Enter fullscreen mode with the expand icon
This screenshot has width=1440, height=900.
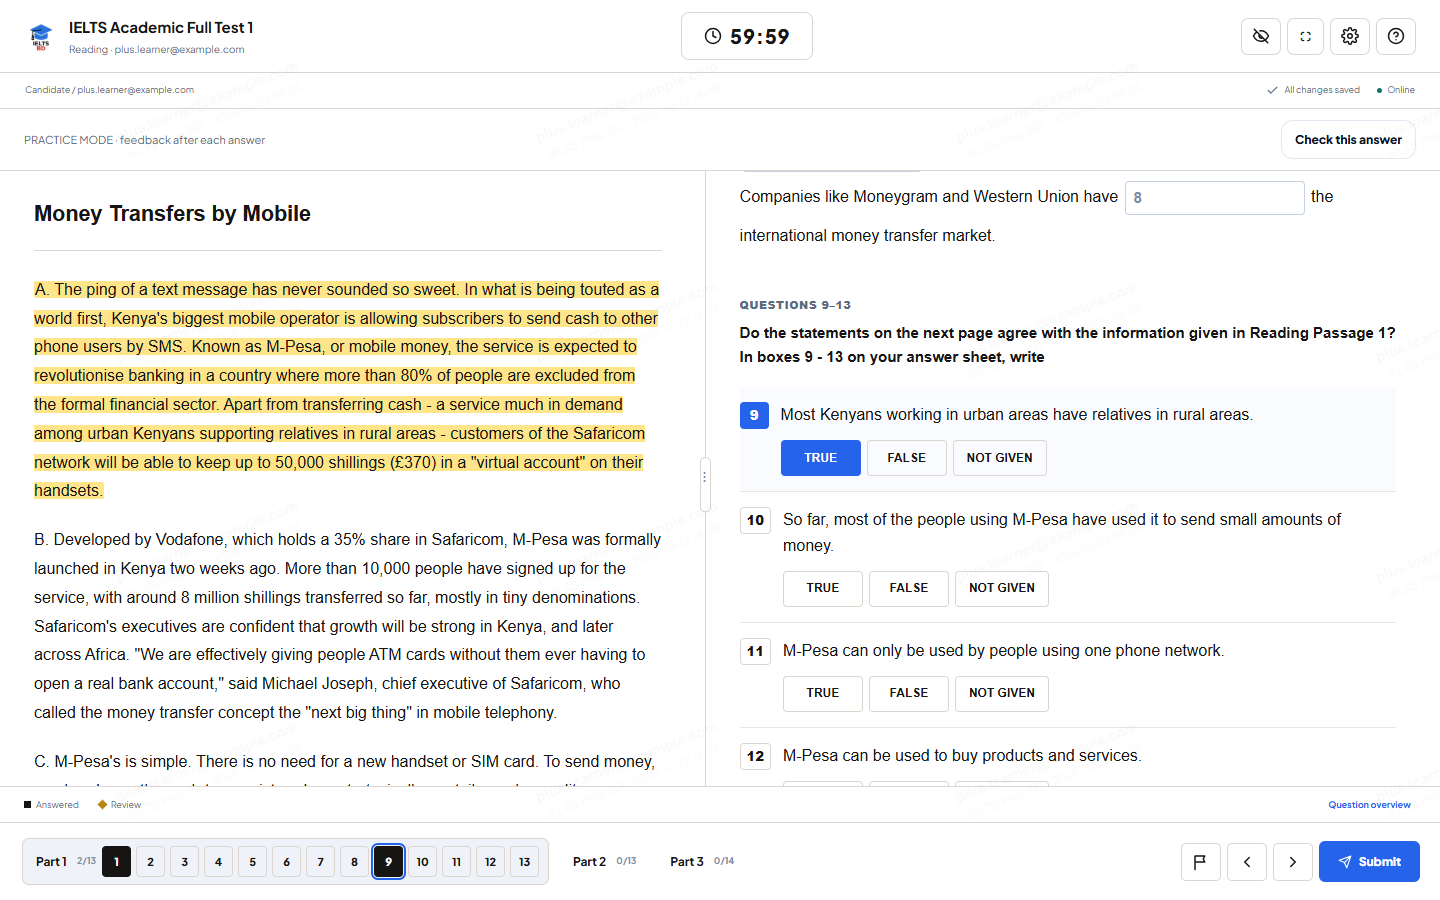pos(1305,36)
